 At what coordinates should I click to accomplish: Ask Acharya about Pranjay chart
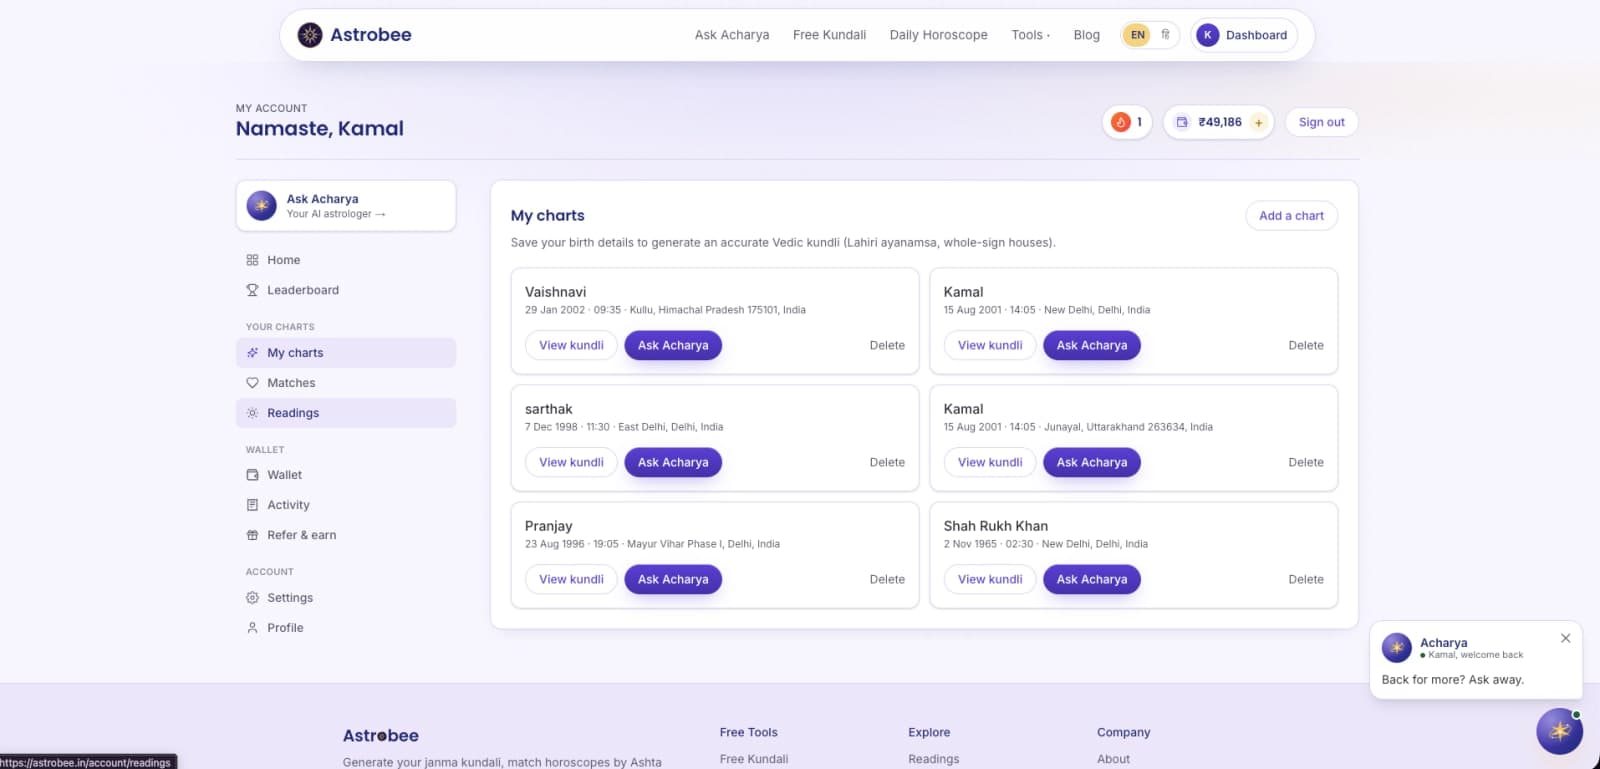(673, 579)
